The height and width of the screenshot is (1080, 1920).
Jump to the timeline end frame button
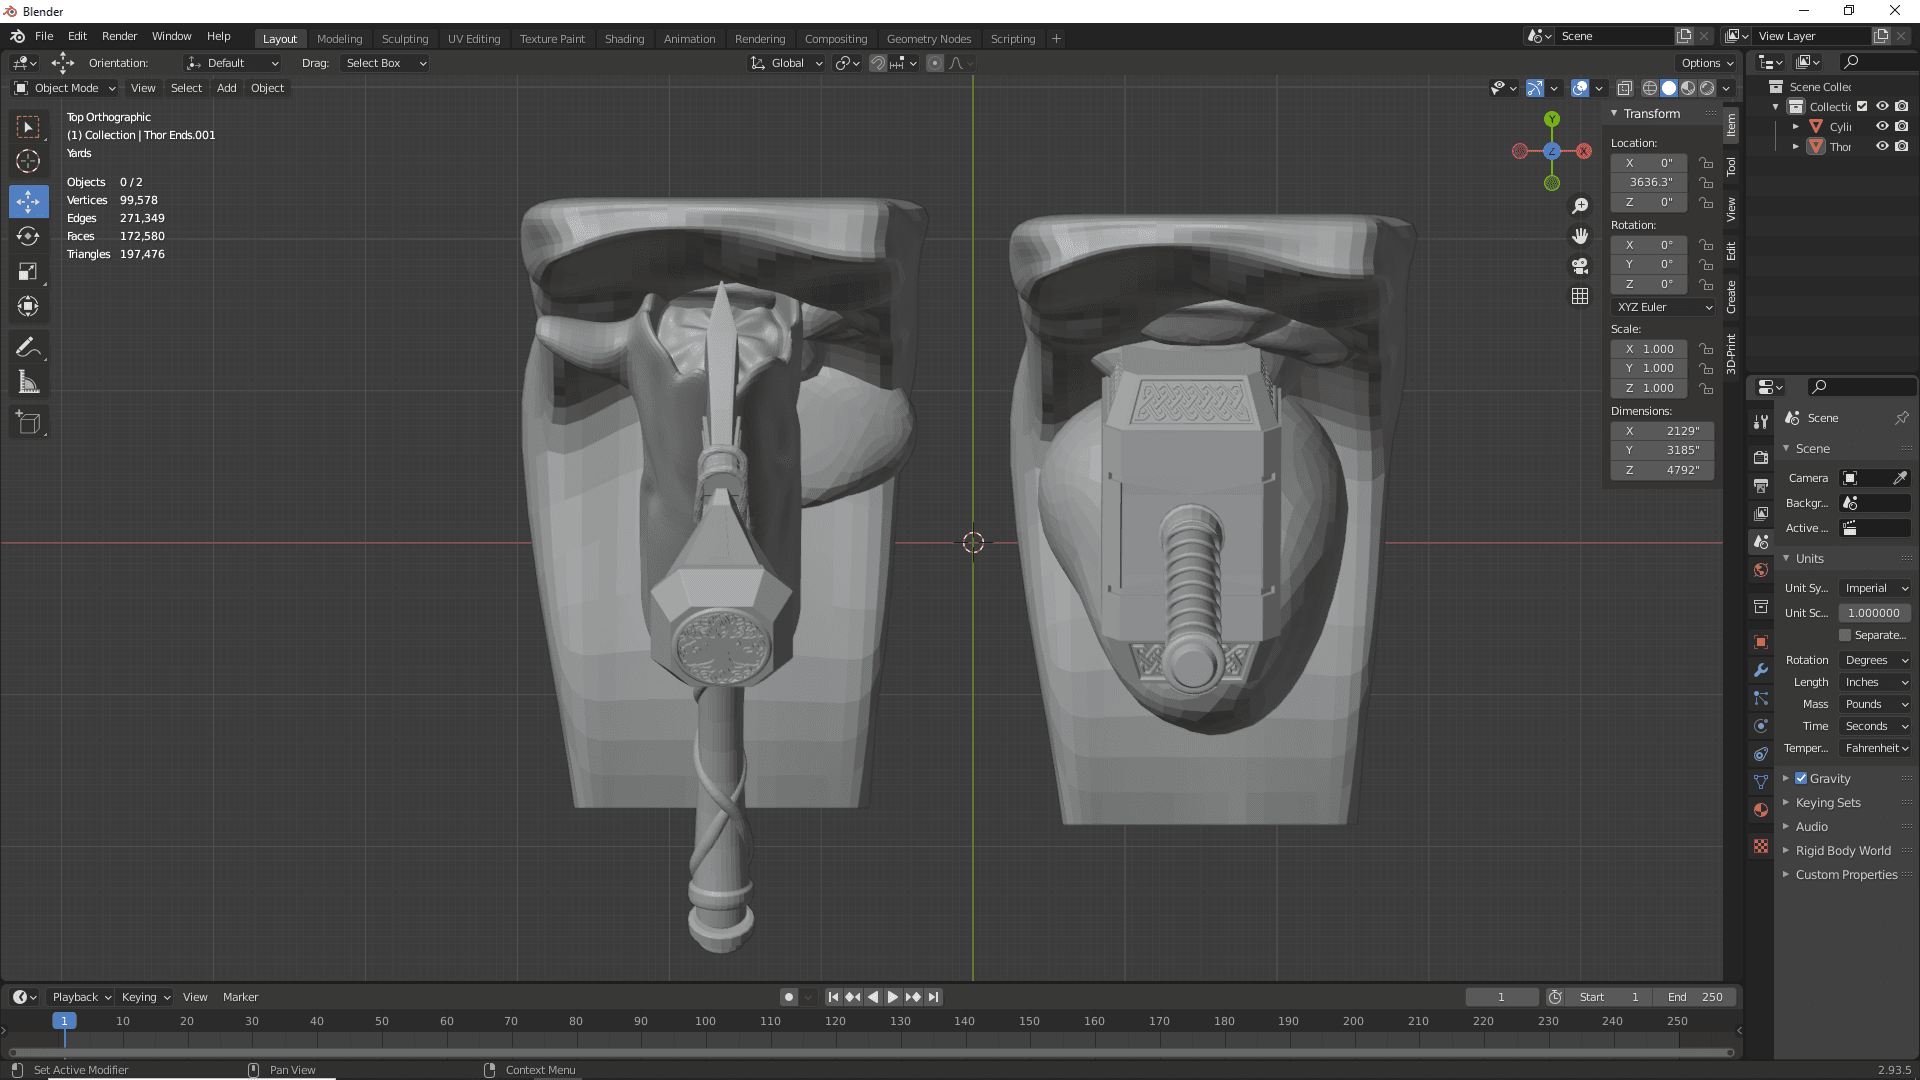pyautogui.click(x=933, y=997)
